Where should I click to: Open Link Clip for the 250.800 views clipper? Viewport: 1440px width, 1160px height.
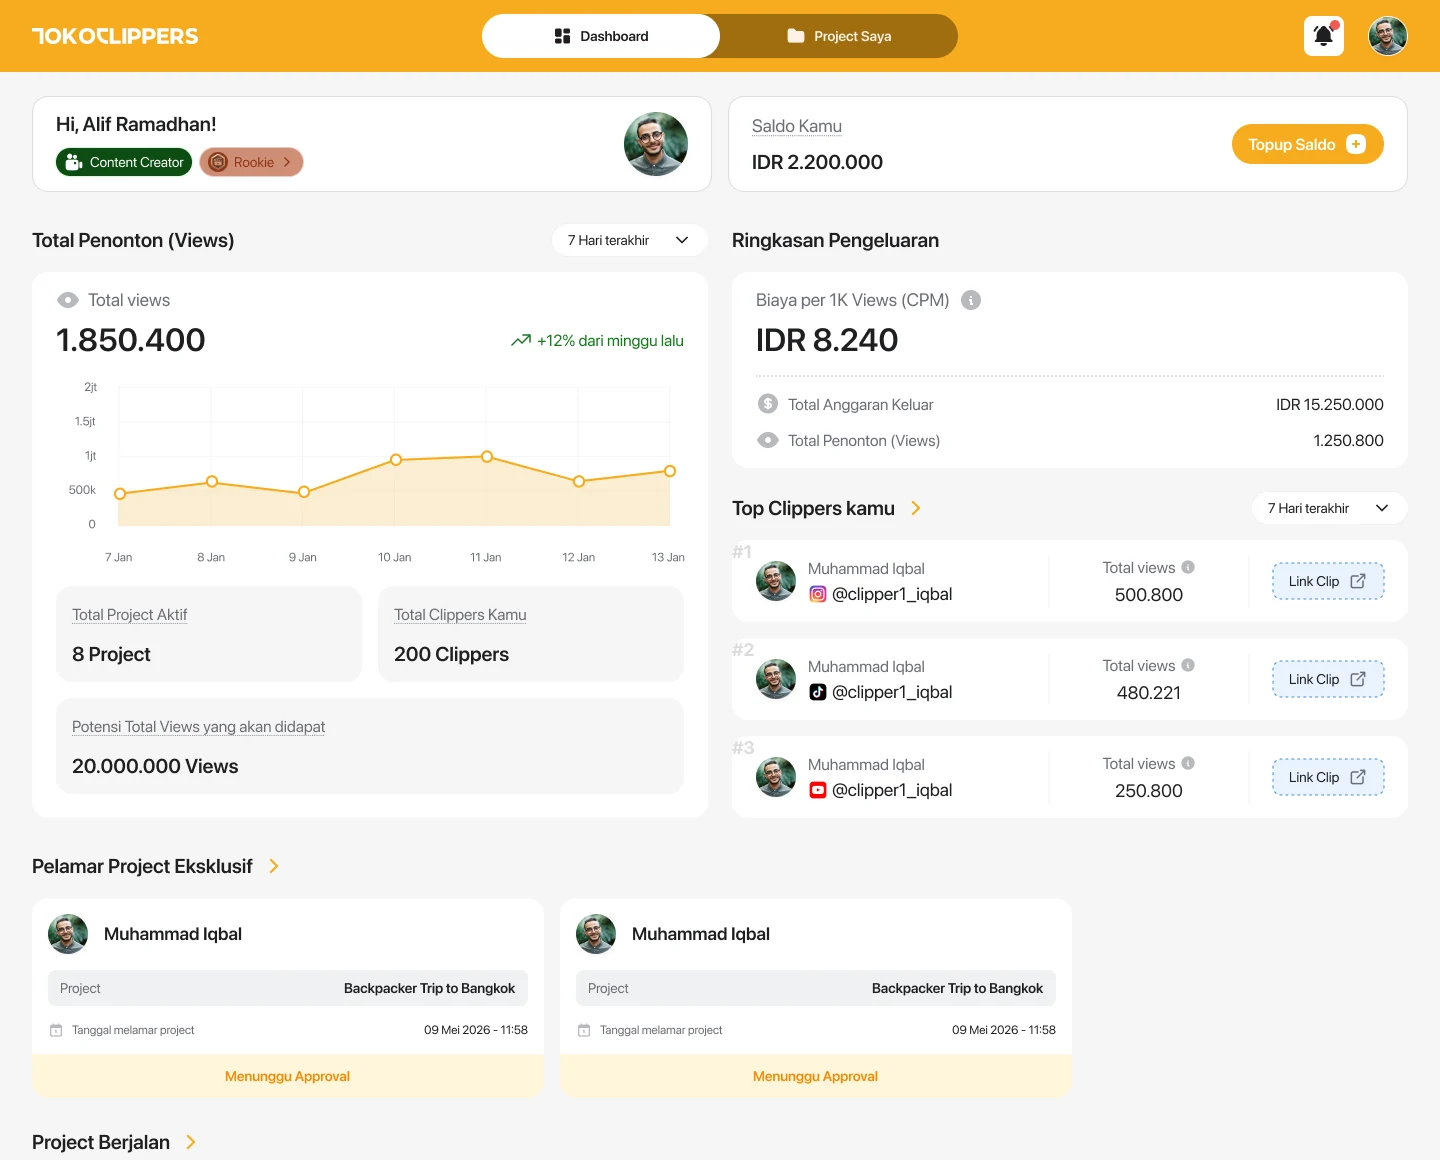coord(1328,777)
